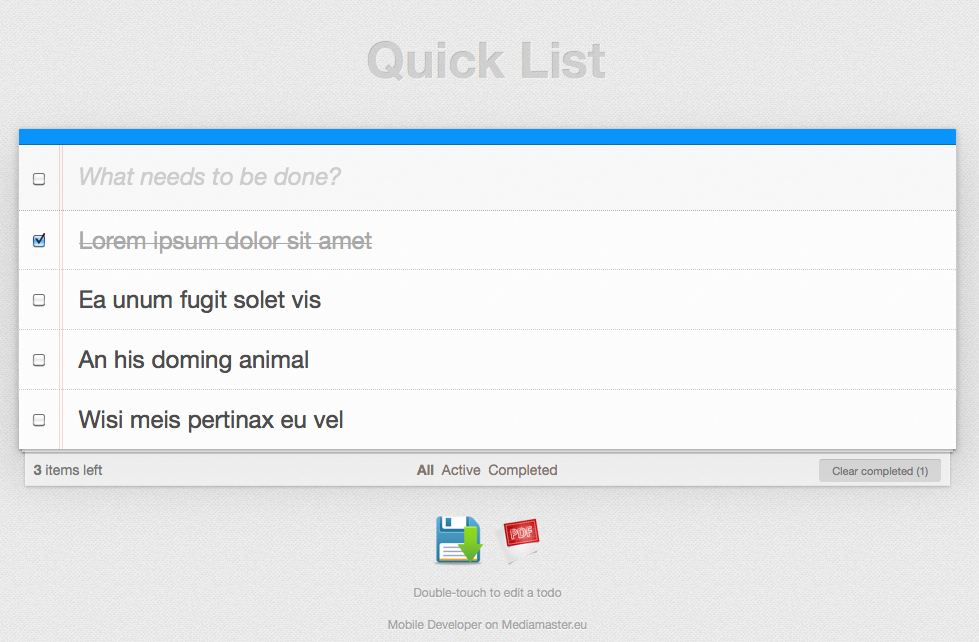Click the Lorem ipsum dolor sit amet text
This screenshot has width=979, height=642.
pyautogui.click(x=225, y=241)
